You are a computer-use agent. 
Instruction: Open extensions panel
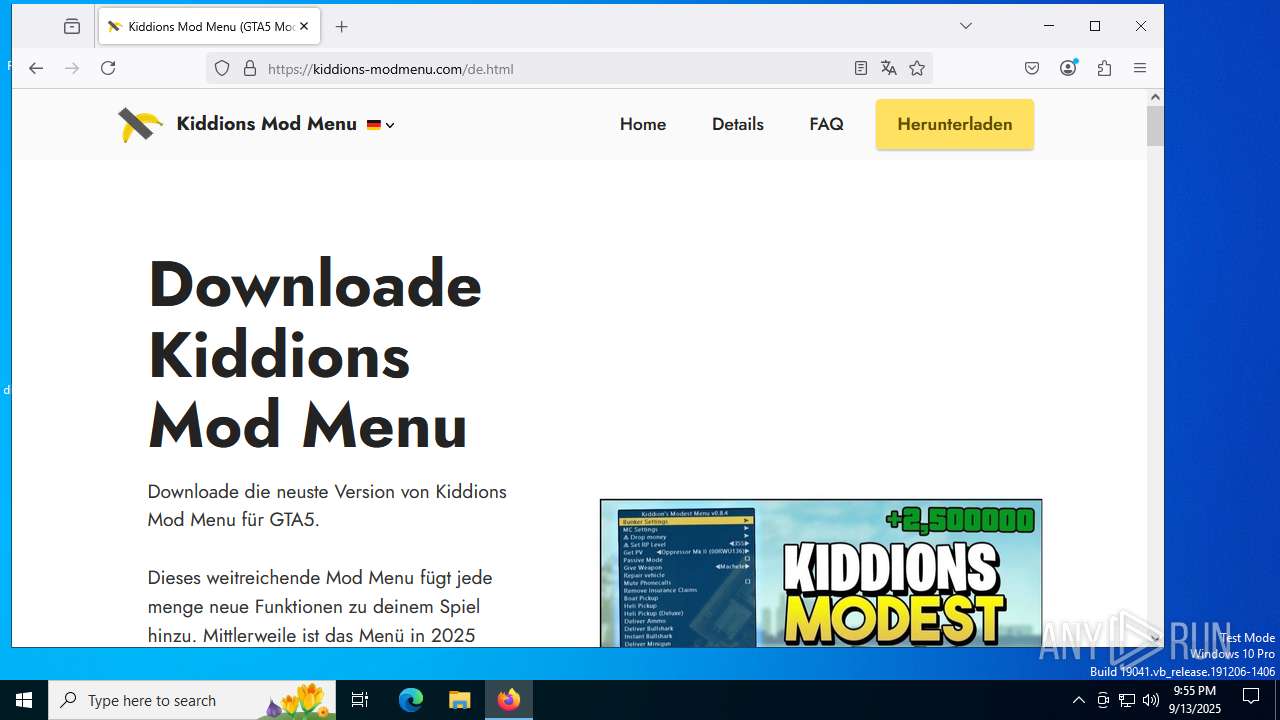1104,68
